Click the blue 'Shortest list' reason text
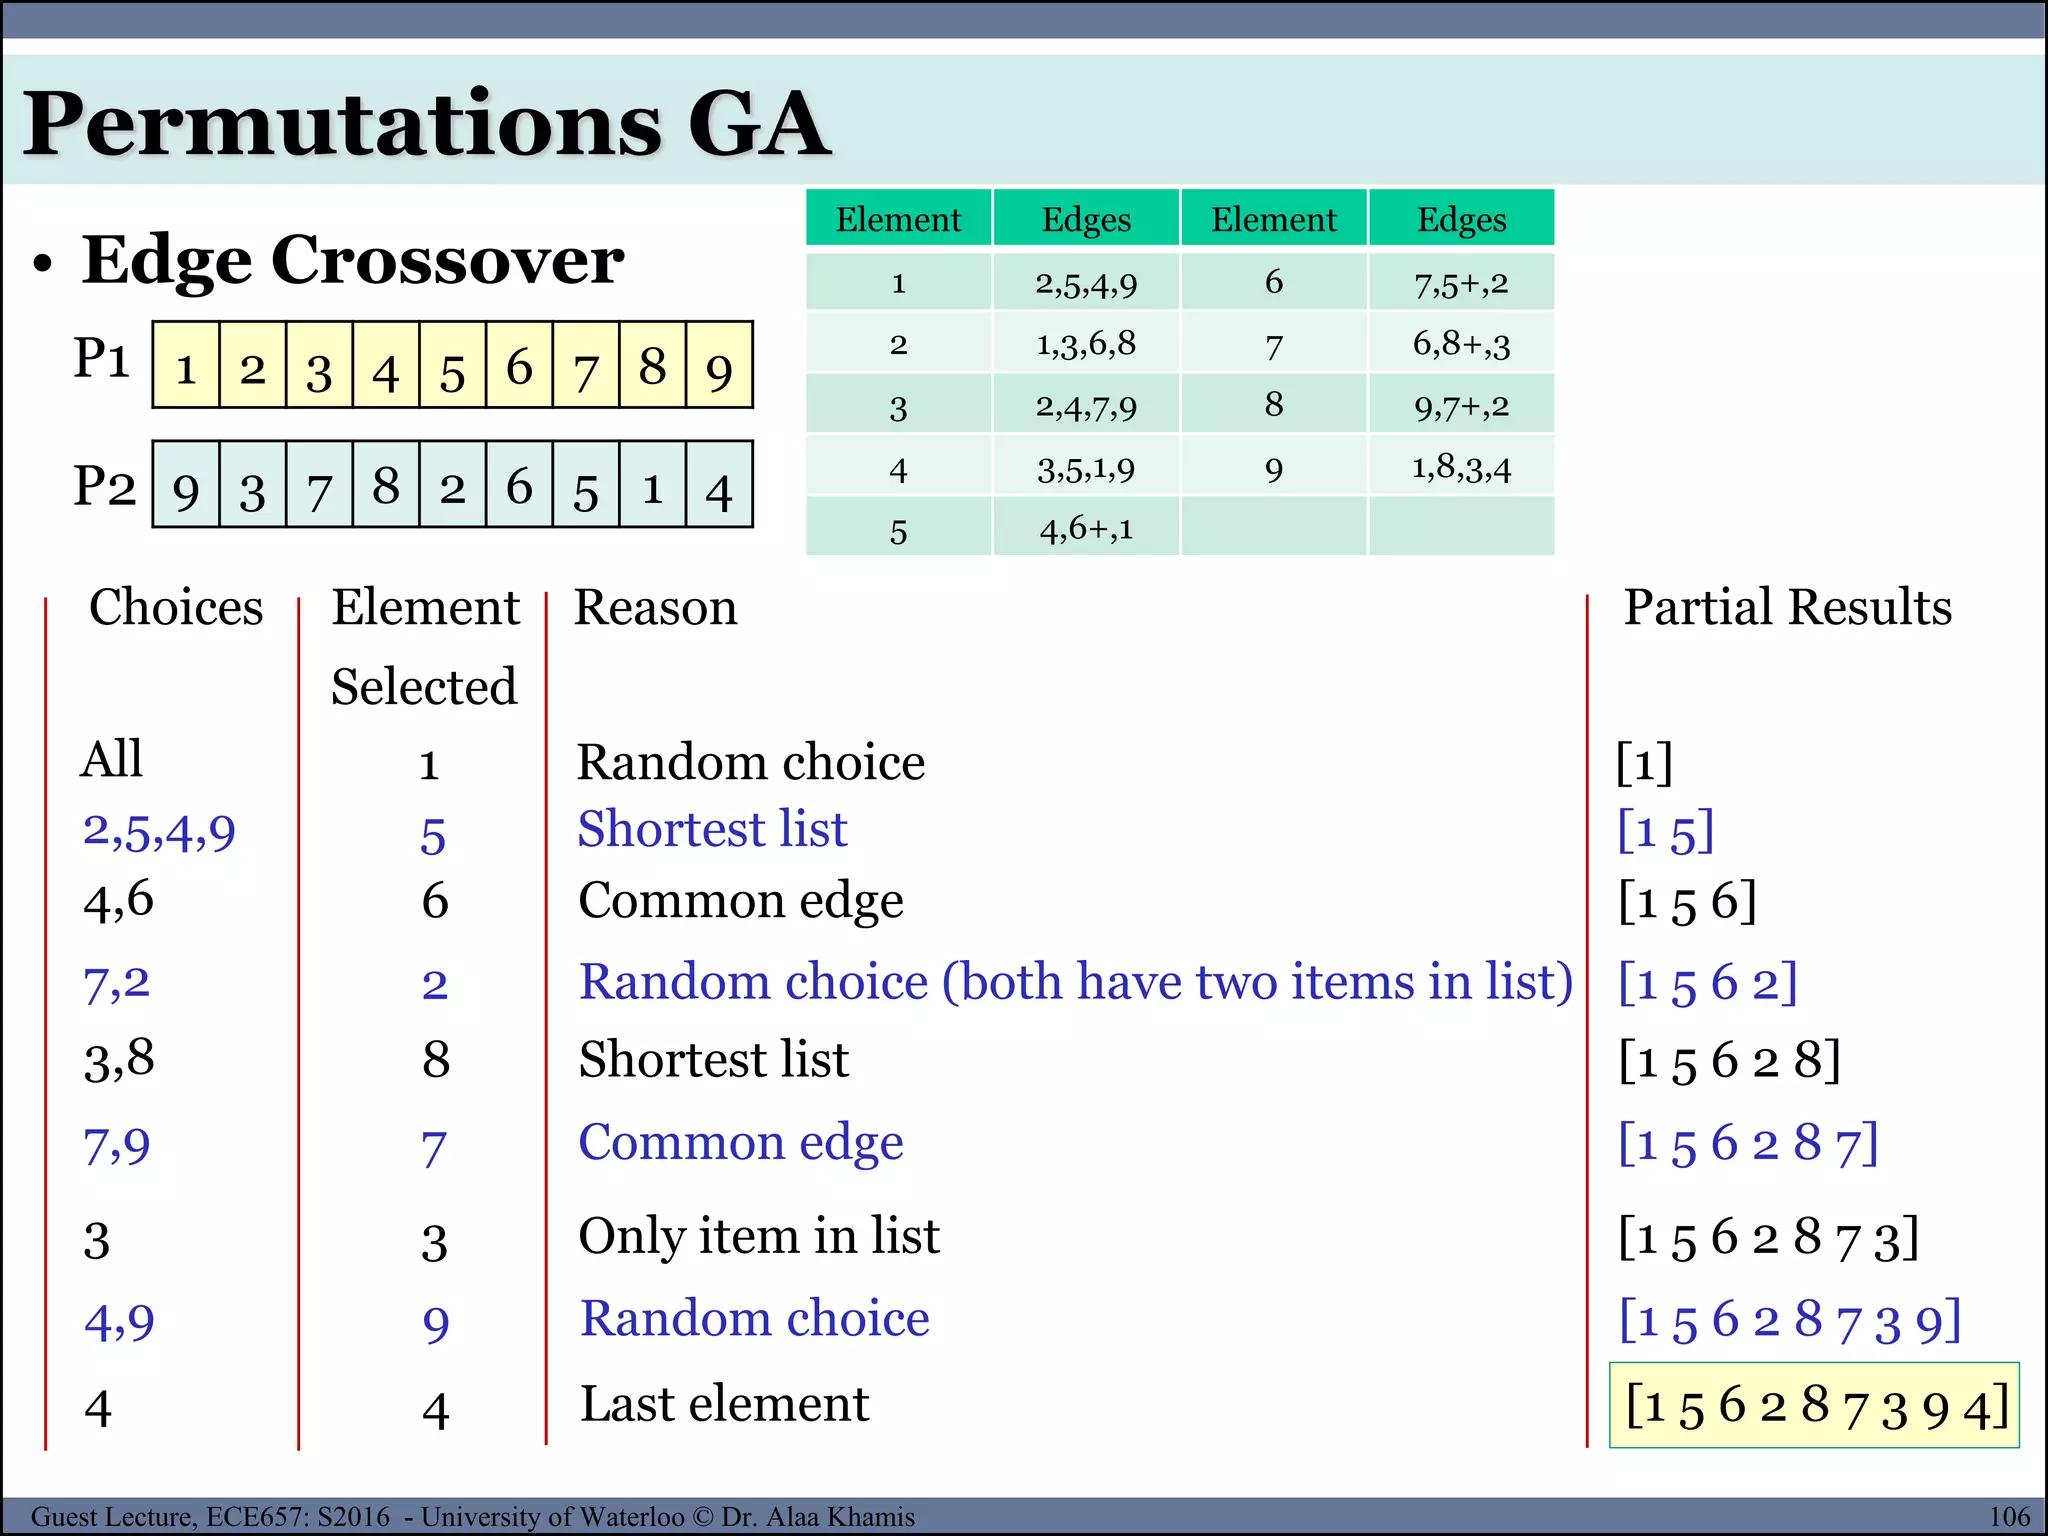Image resolution: width=2048 pixels, height=1536 pixels. tap(712, 829)
